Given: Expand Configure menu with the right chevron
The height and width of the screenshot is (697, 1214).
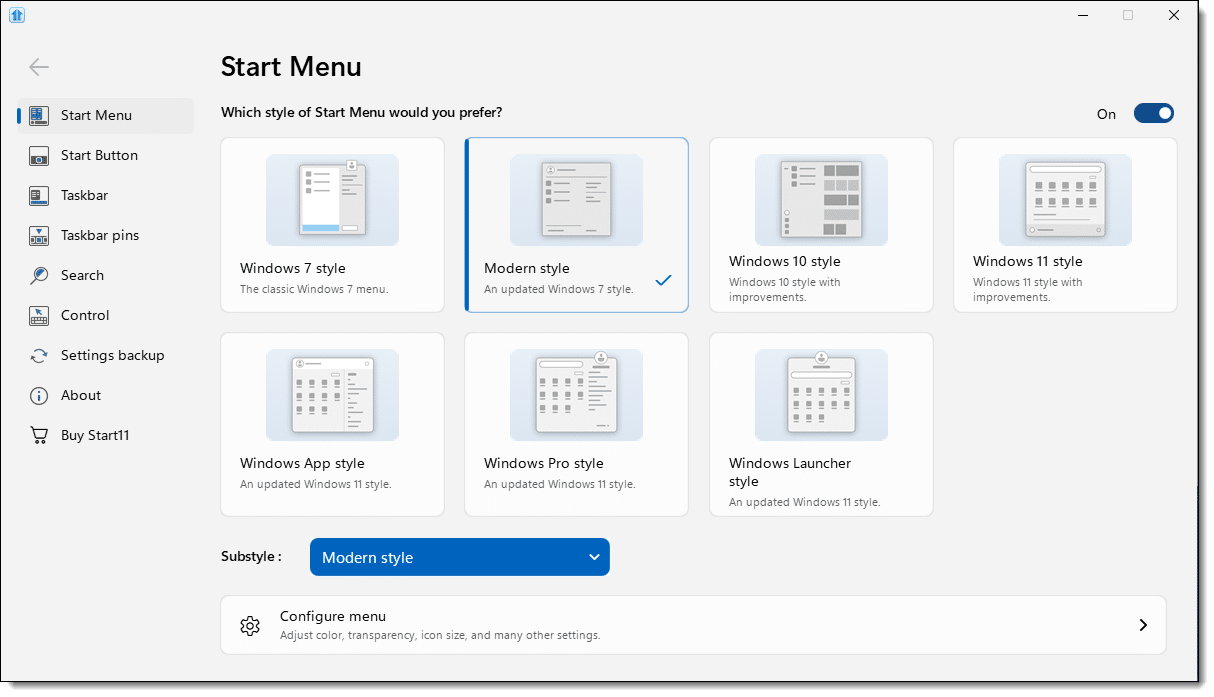Looking at the screenshot, I should point(1142,625).
